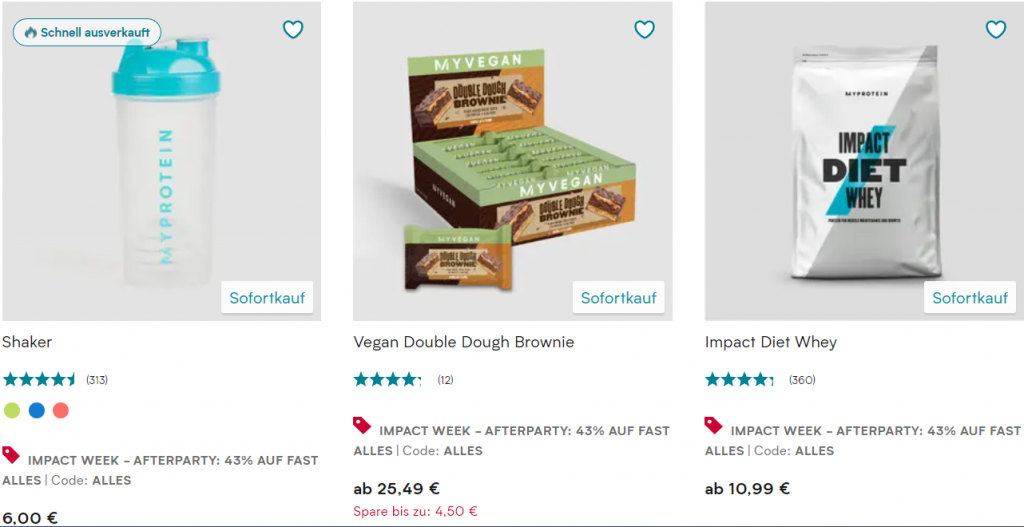Click Sofortkauf on the Shaker
This screenshot has width=1024, height=527.
point(267,298)
